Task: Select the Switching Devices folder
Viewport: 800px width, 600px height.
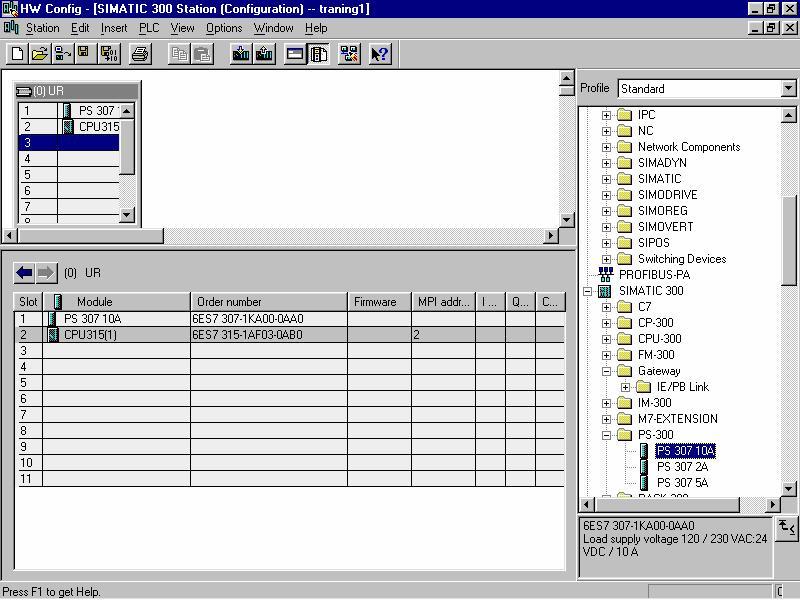Action: [682, 259]
